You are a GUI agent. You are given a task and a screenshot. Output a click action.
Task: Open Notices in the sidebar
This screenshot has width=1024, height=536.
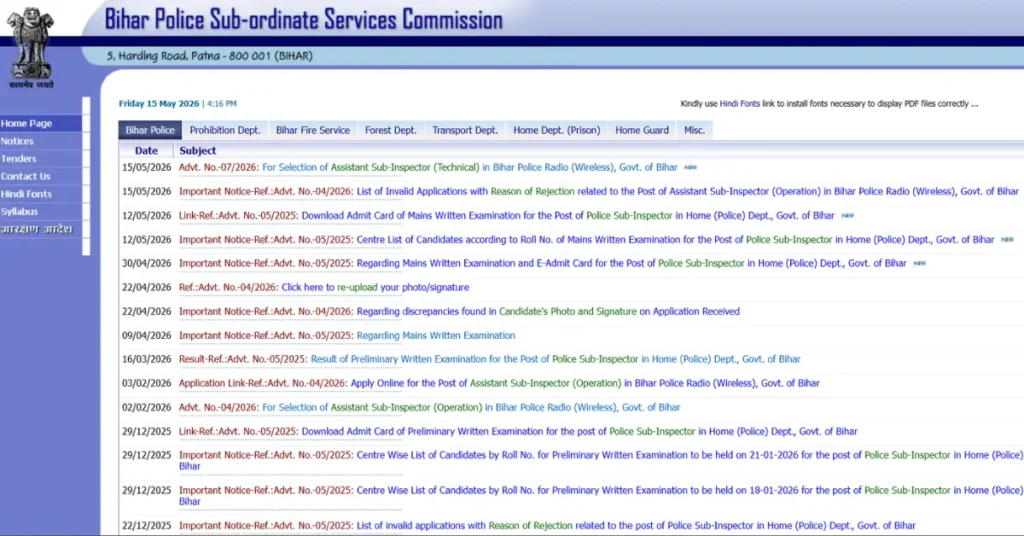pyautogui.click(x=17, y=141)
